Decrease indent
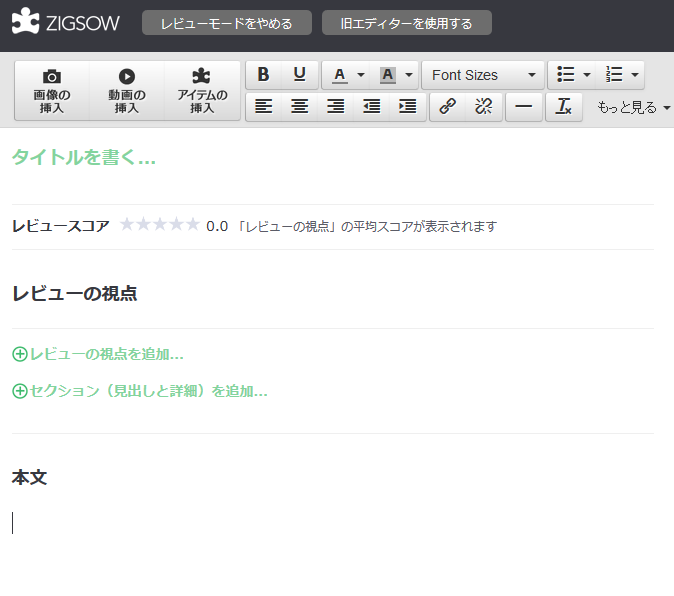Viewport: 674px width, 596px height. (x=371, y=106)
